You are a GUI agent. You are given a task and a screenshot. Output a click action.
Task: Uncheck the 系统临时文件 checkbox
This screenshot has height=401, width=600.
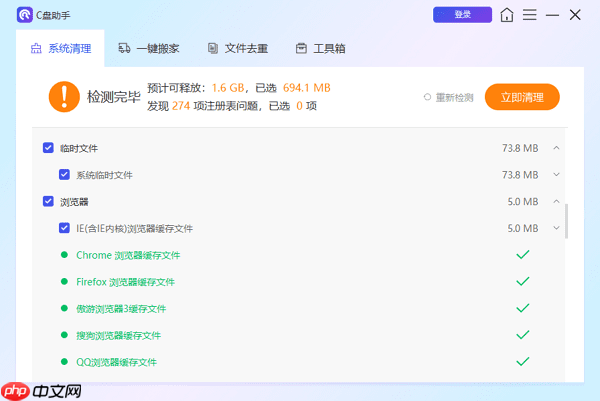pyautogui.click(x=64, y=174)
